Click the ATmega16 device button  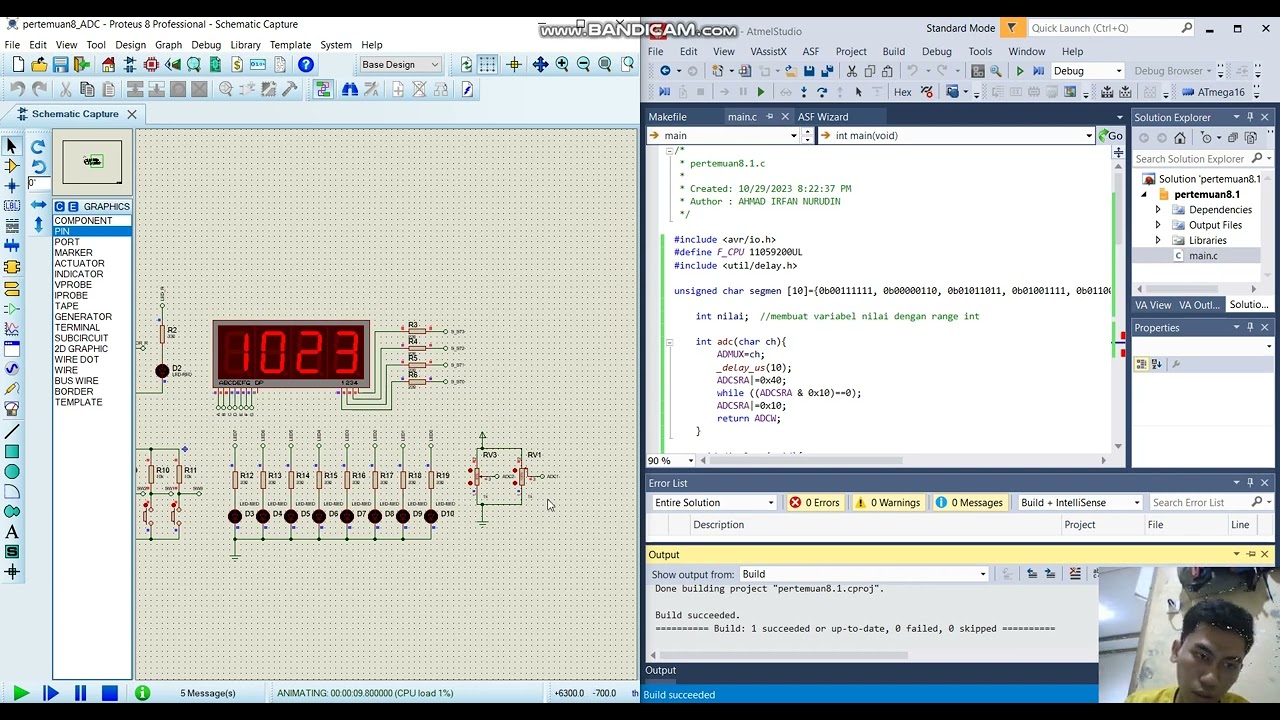(1213, 92)
